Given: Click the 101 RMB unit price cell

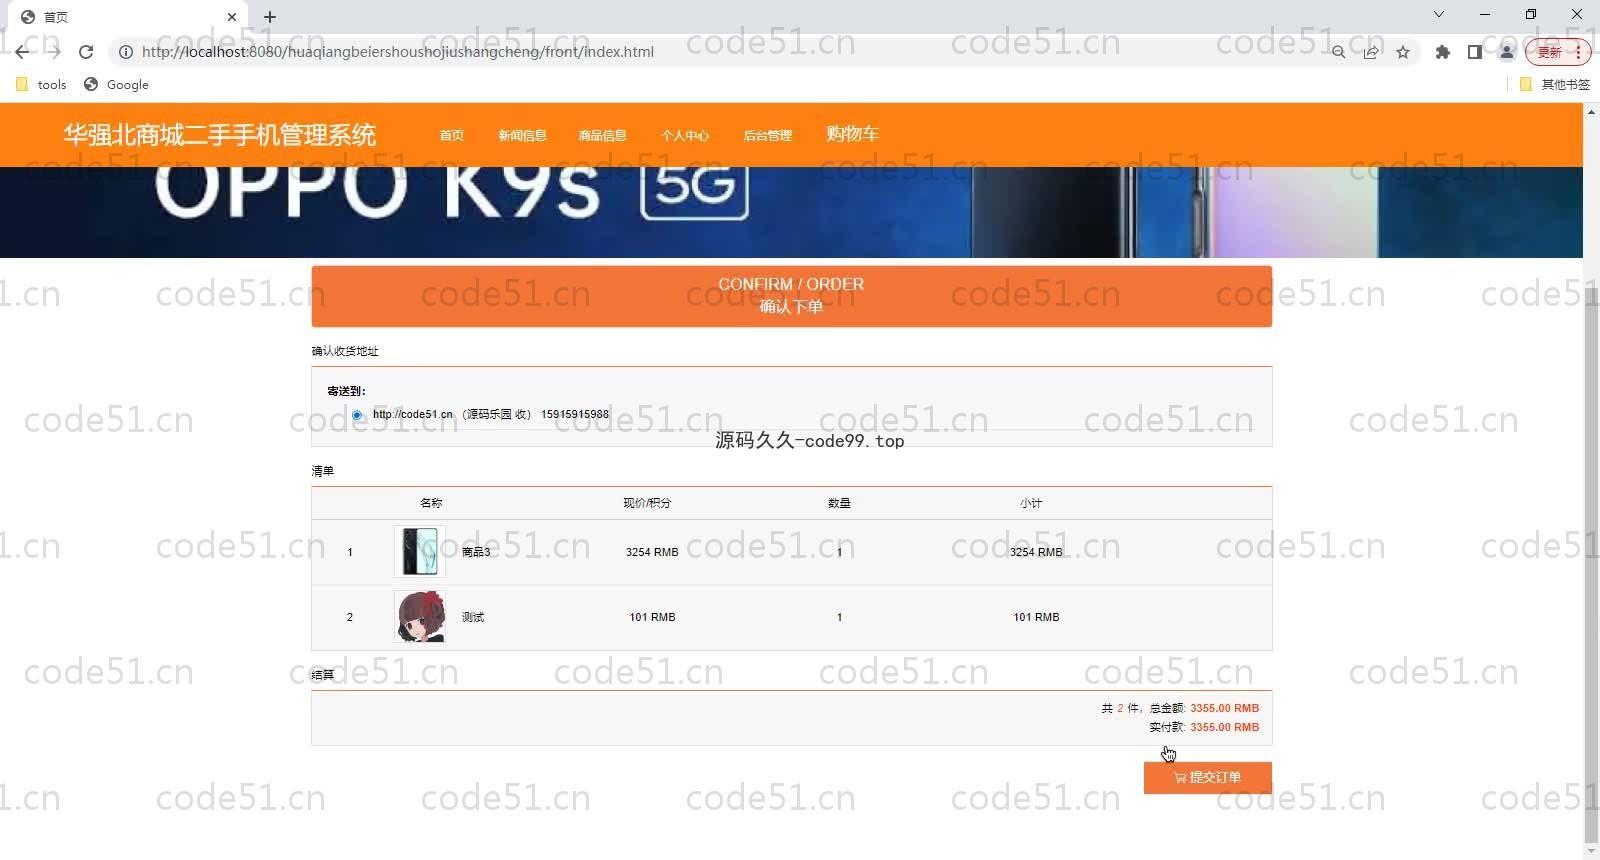Looking at the screenshot, I should tap(652, 617).
